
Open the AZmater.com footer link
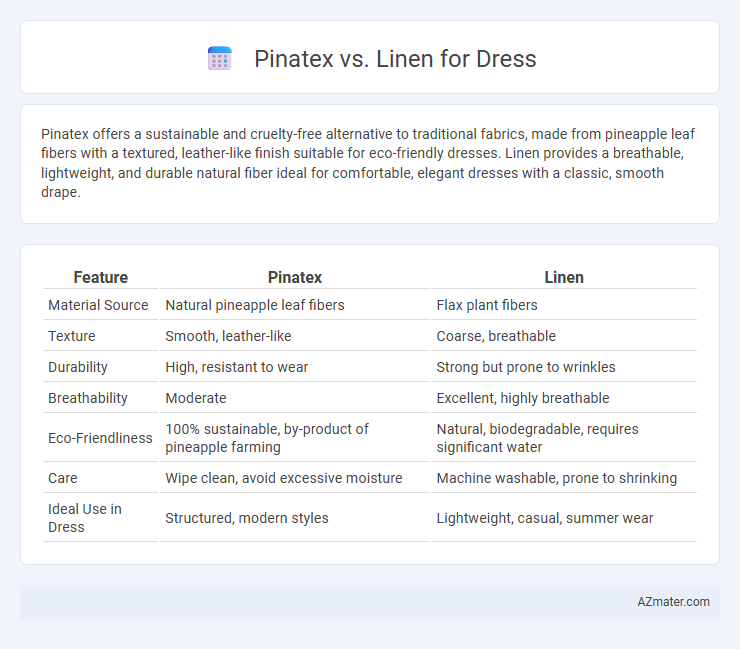coord(673,602)
